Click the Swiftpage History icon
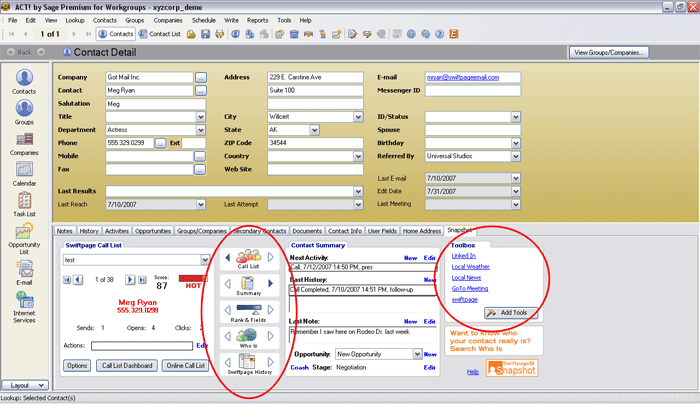The width and height of the screenshot is (700, 404). click(247, 361)
